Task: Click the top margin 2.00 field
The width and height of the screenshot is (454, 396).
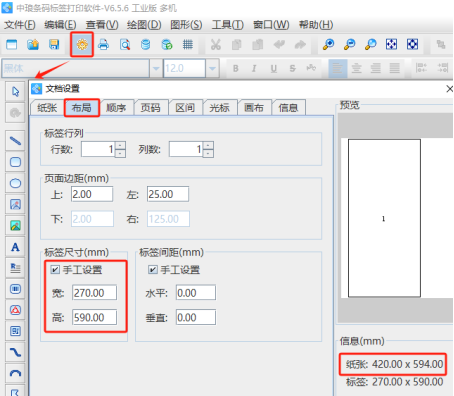Action: (92, 194)
